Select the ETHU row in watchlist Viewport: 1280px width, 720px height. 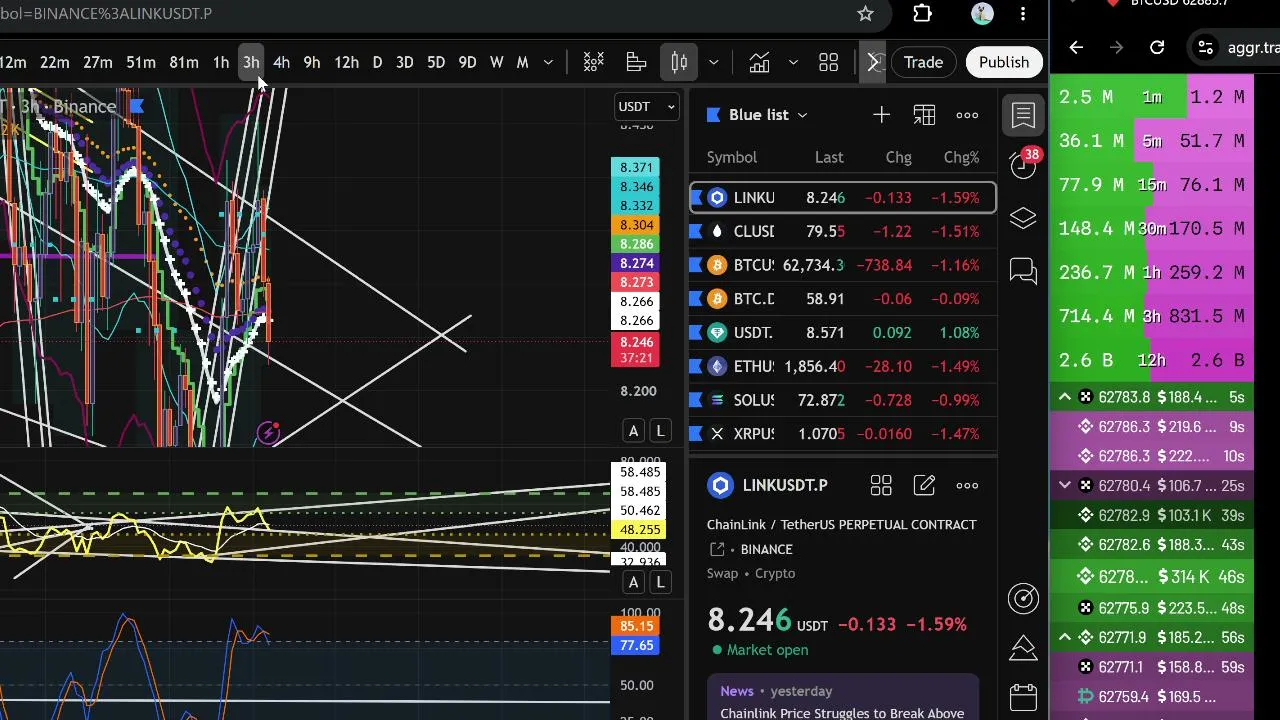[842, 367]
